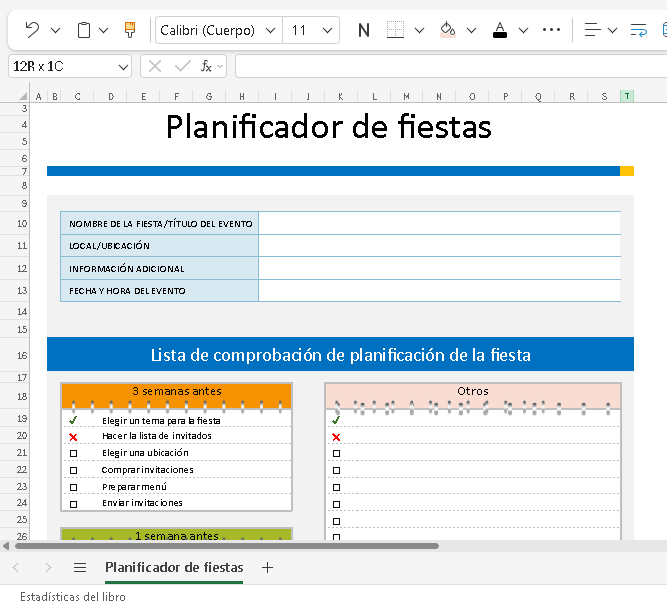Toggle checkbox next to Enviar invitaciones
The height and width of the screenshot is (607, 667).
[73, 503]
